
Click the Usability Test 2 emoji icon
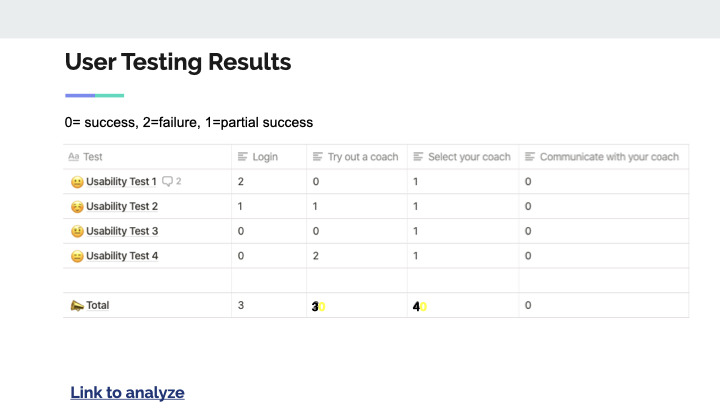pos(77,207)
